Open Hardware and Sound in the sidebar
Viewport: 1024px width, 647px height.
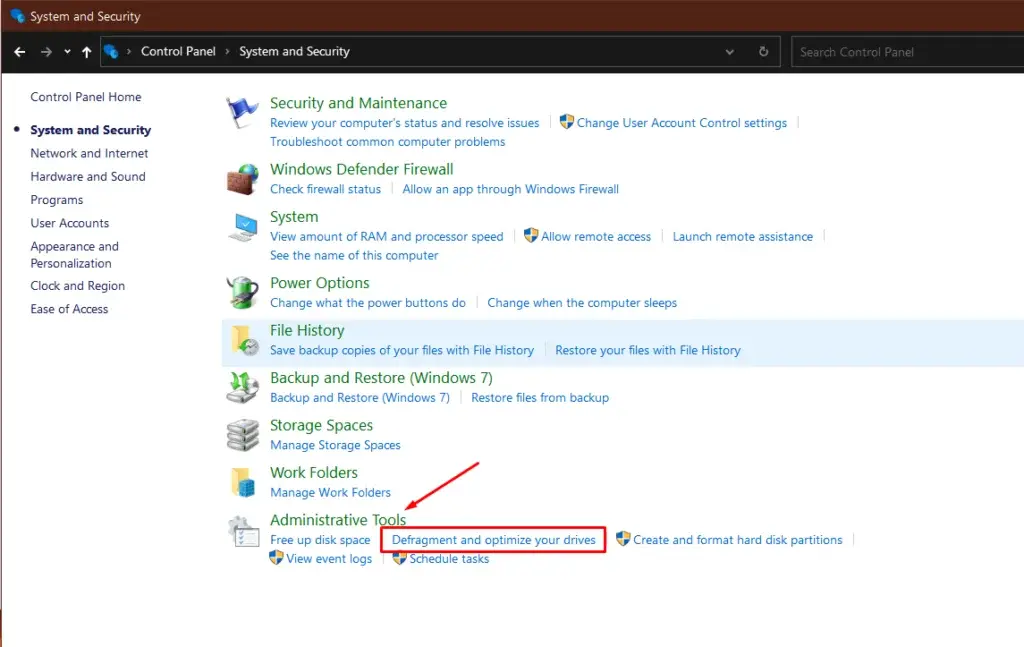tap(88, 176)
